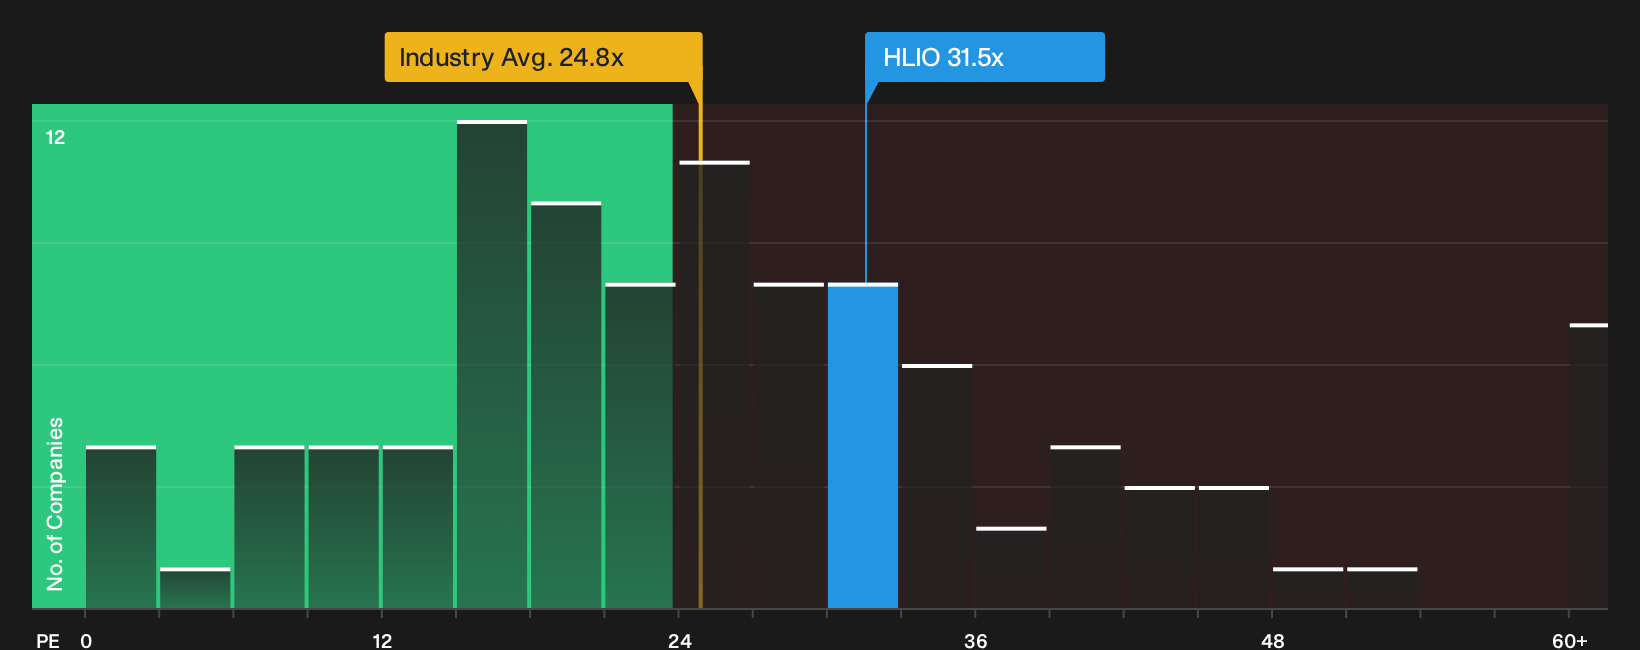Click the first bar at PE 0

[121, 527]
